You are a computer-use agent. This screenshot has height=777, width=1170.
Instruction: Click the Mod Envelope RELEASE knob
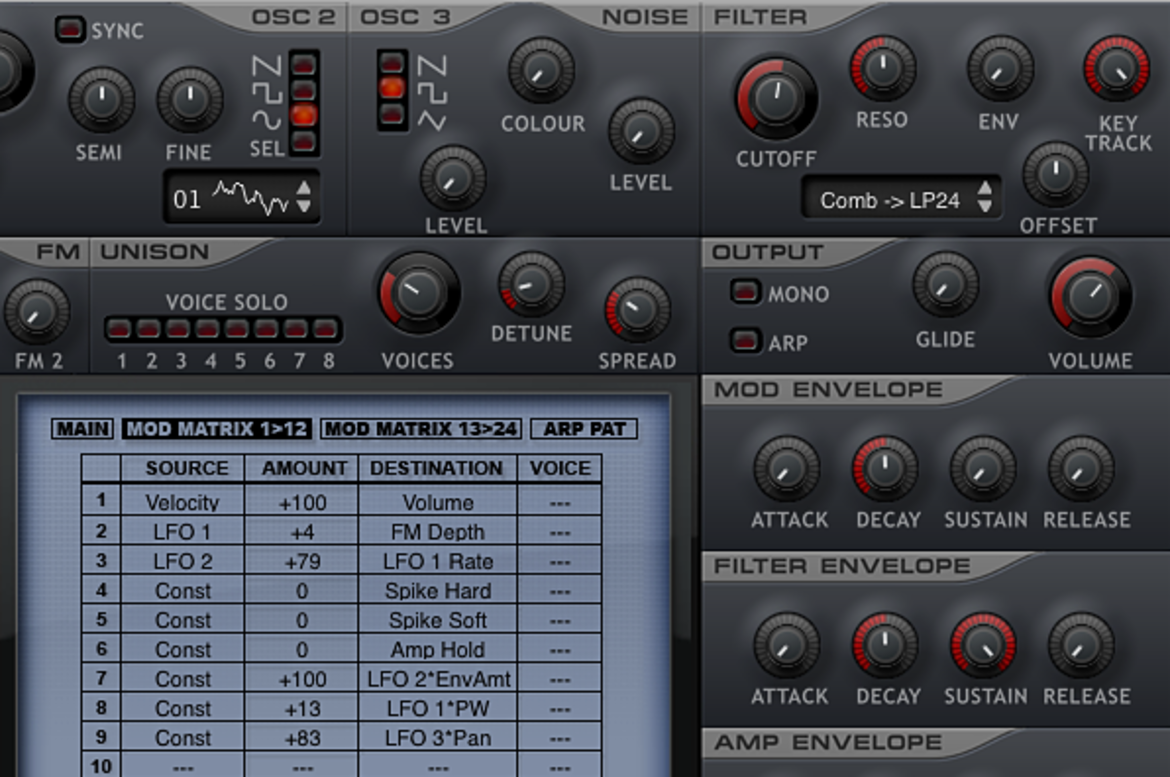pos(1082,469)
